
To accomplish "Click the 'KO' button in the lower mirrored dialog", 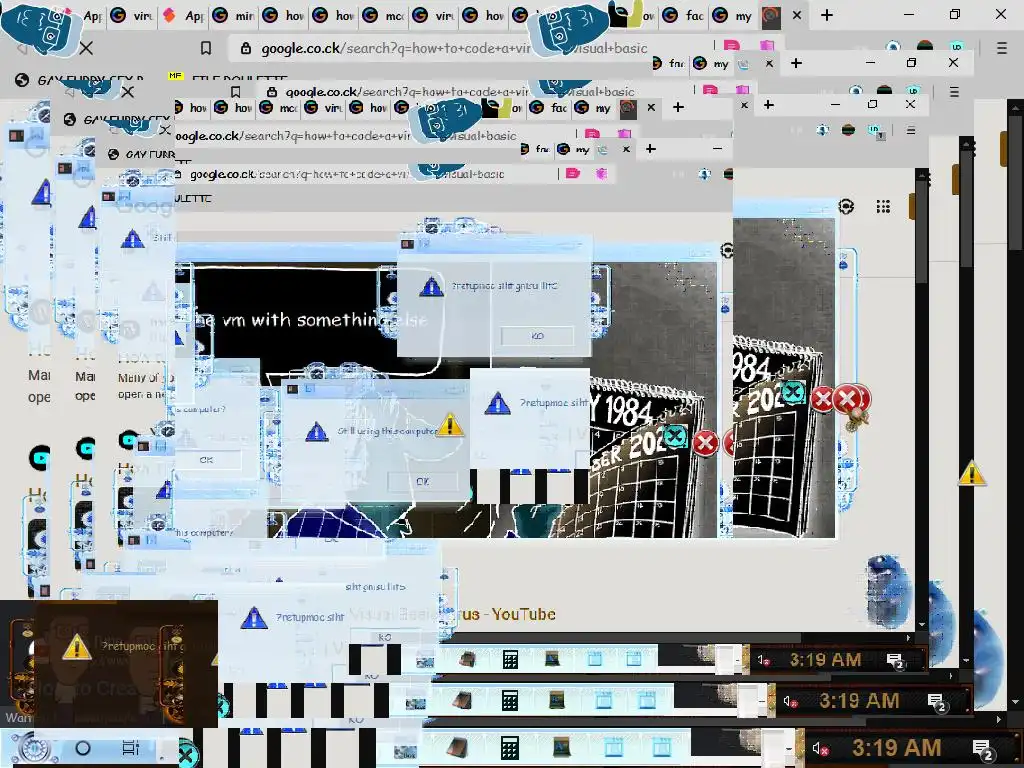I will click(385, 637).
